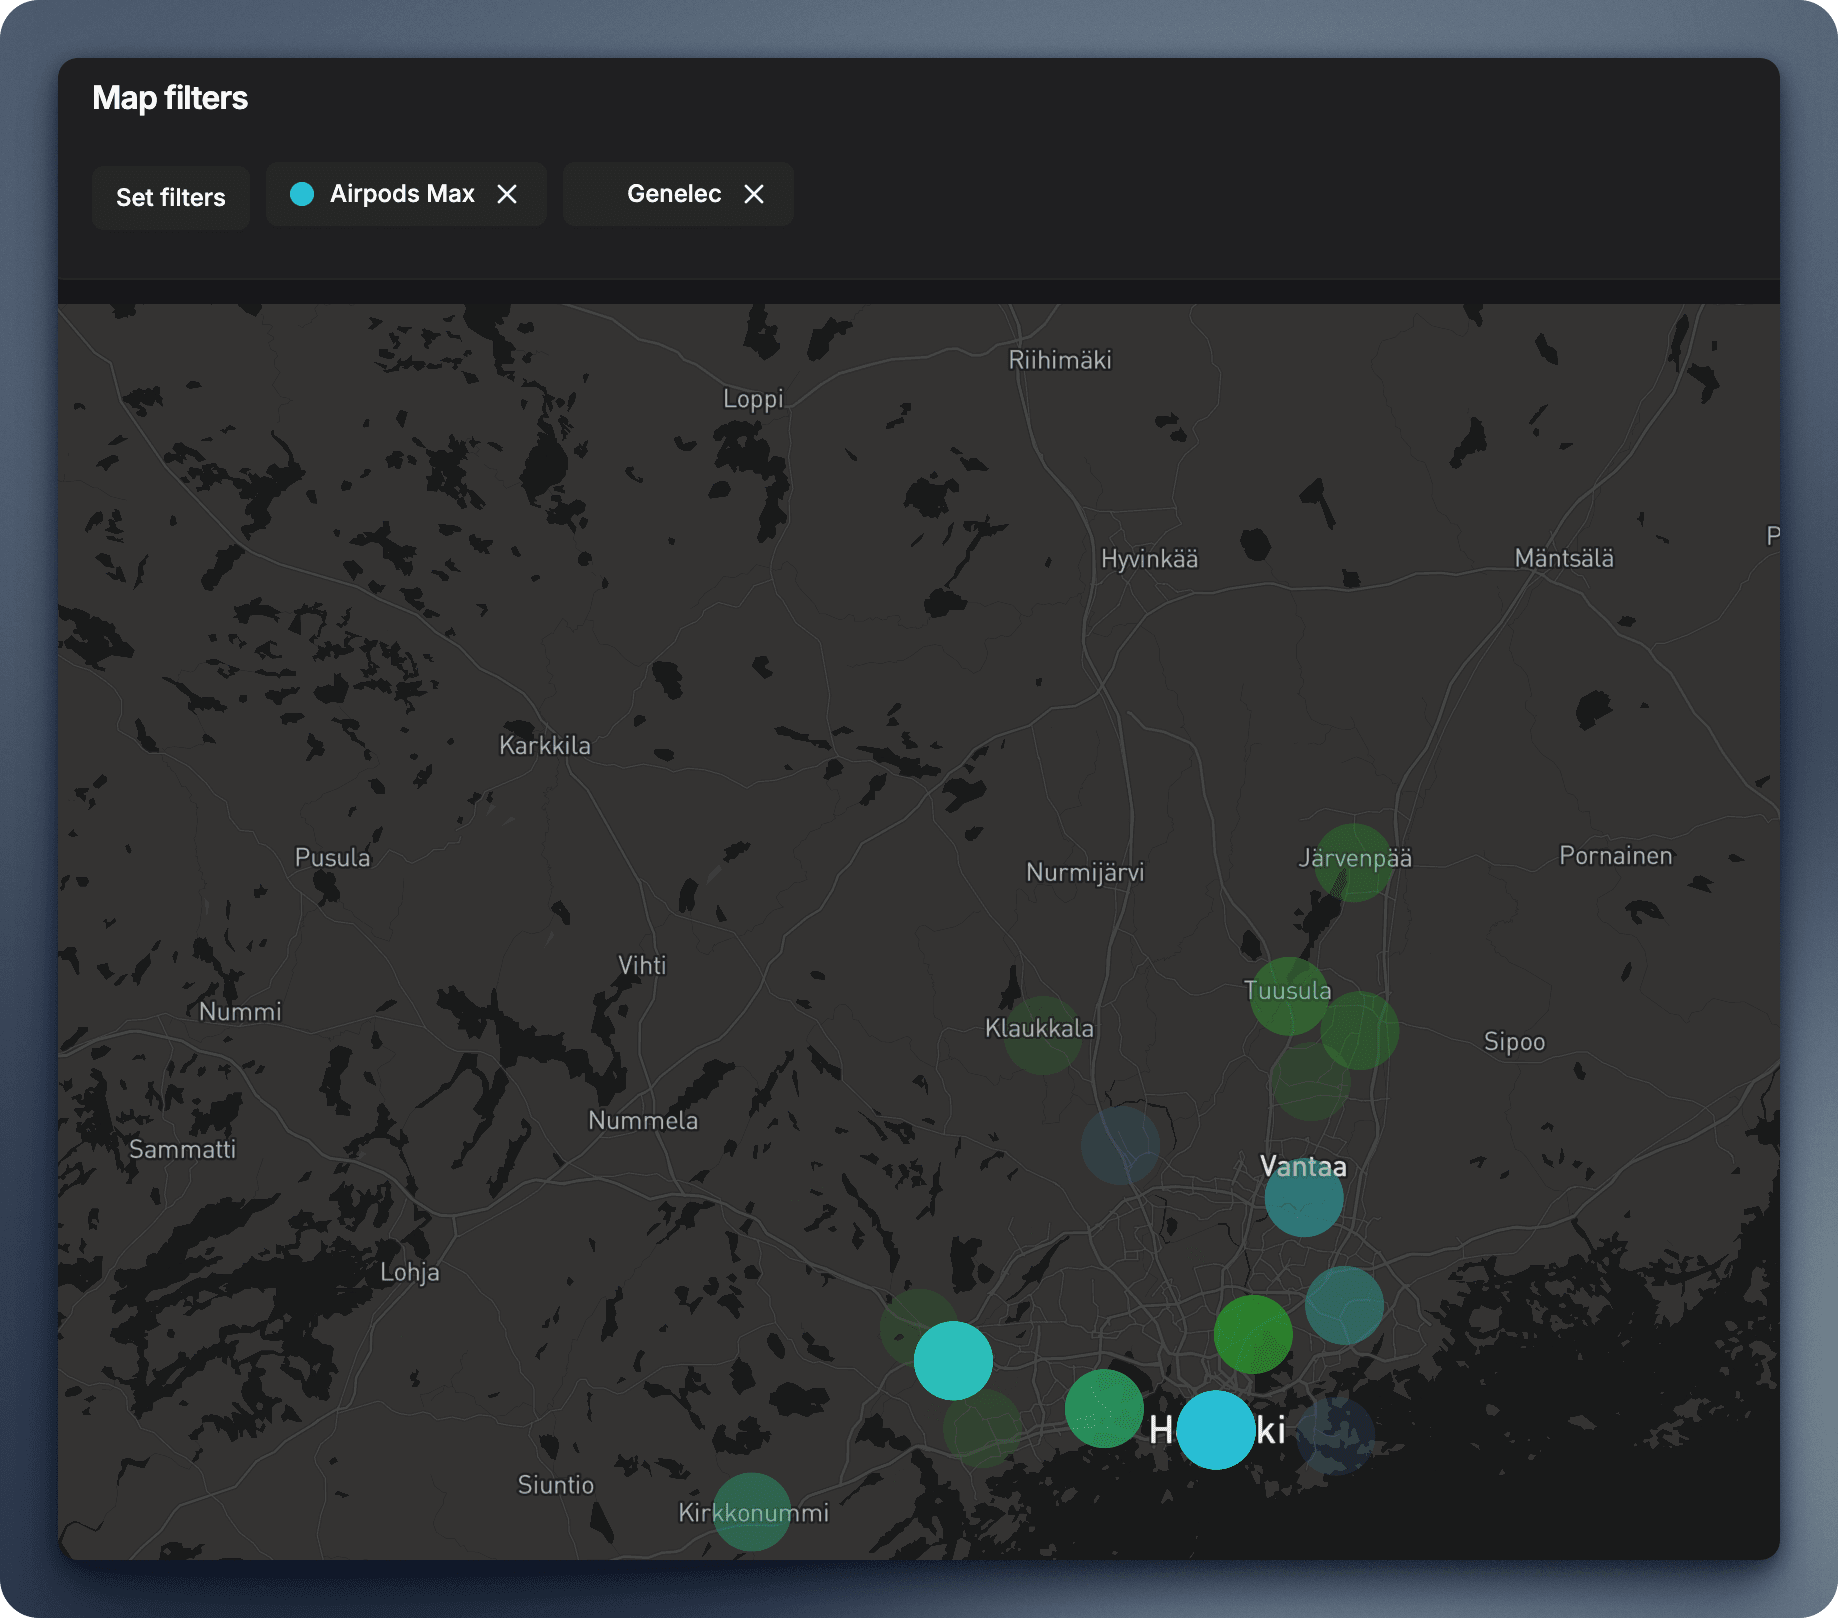Click the bright cyan marker over Helsinki
This screenshot has height=1618, width=1838.
(x=1215, y=1430)
